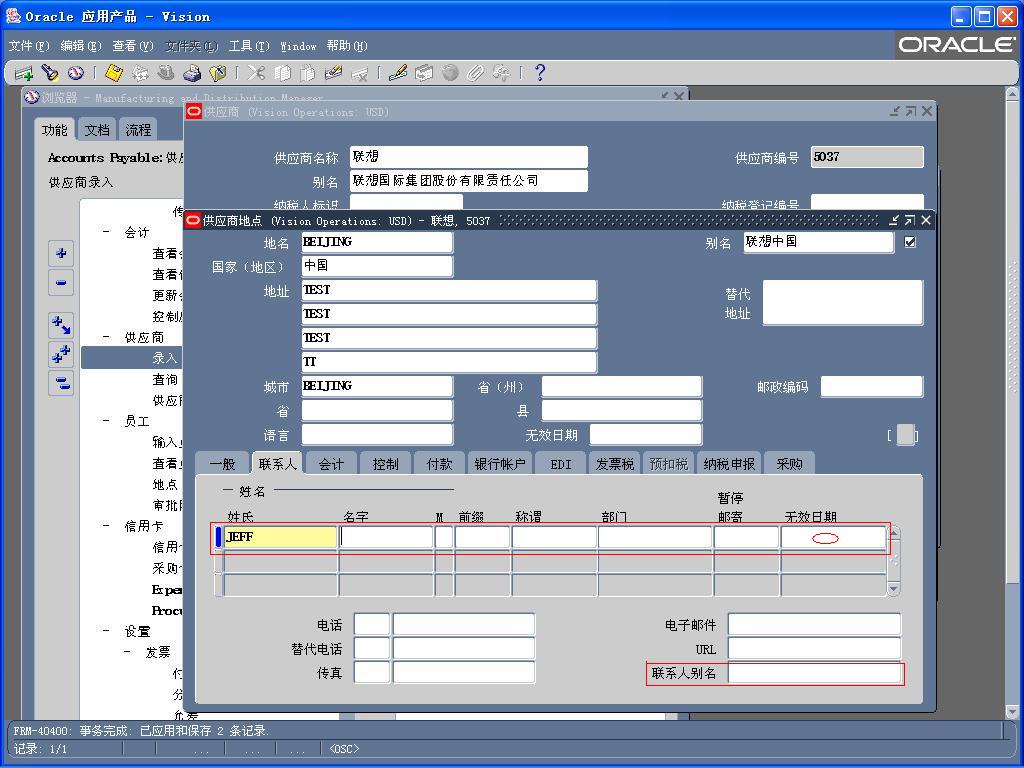Screen dimensions: 1024x768
Task: Select 查询 under 供应商 in Navigator tree
Action: 165,379
